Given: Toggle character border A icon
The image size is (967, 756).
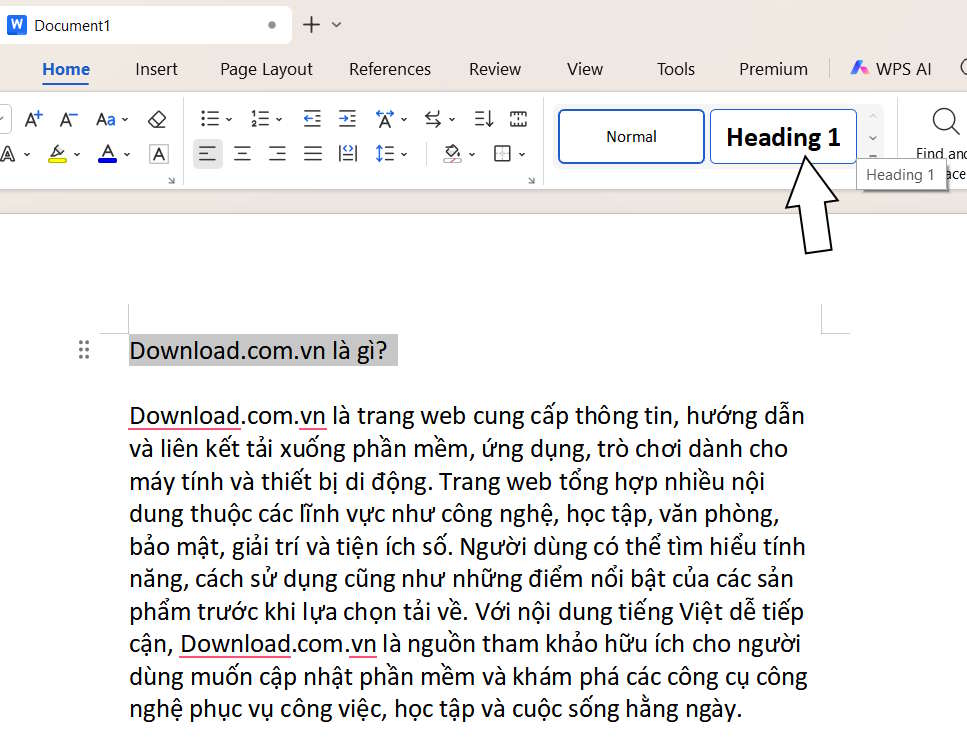Looking at the screenshot, I should (x=158, y=154).
